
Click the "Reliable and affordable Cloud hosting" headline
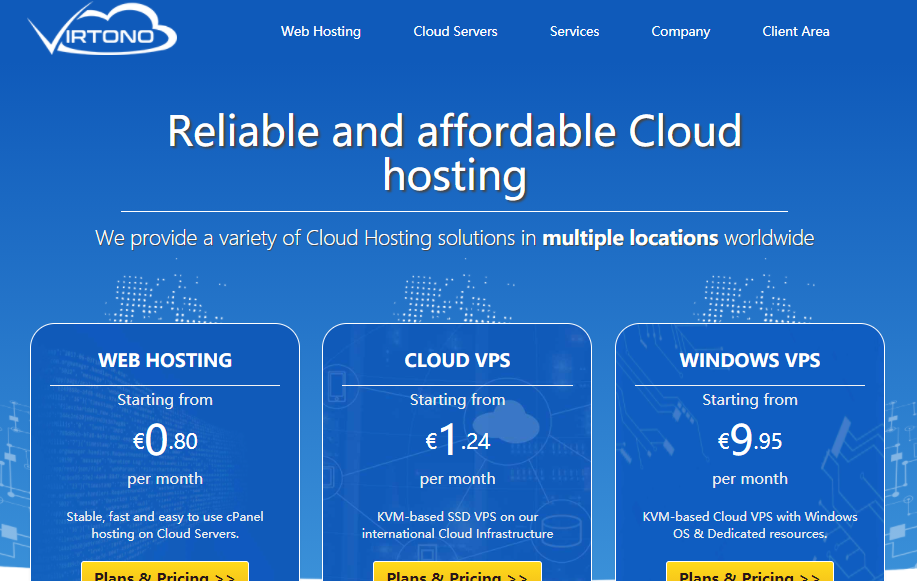[x=454, y=153]
